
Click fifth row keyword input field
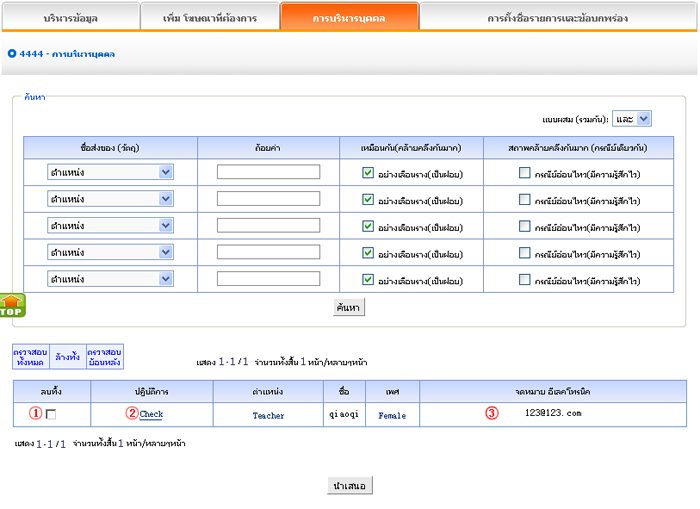268,279
